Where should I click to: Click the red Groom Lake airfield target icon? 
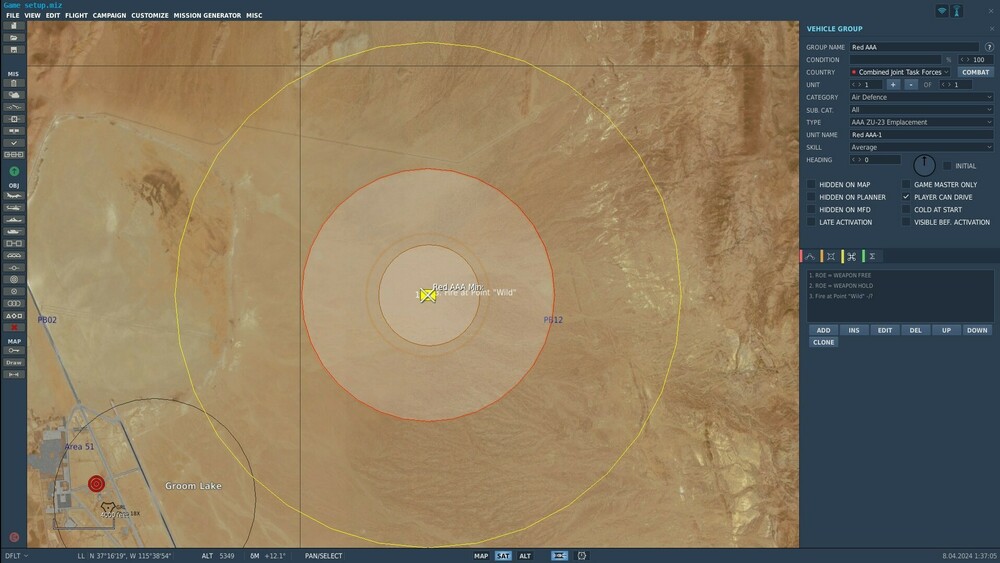coord(96,484)
